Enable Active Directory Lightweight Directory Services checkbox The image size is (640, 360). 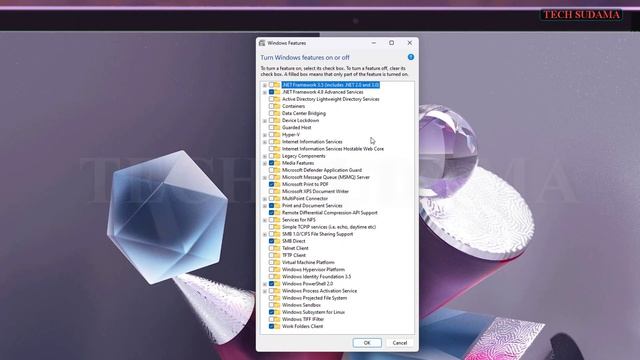(x=271, y=99)
